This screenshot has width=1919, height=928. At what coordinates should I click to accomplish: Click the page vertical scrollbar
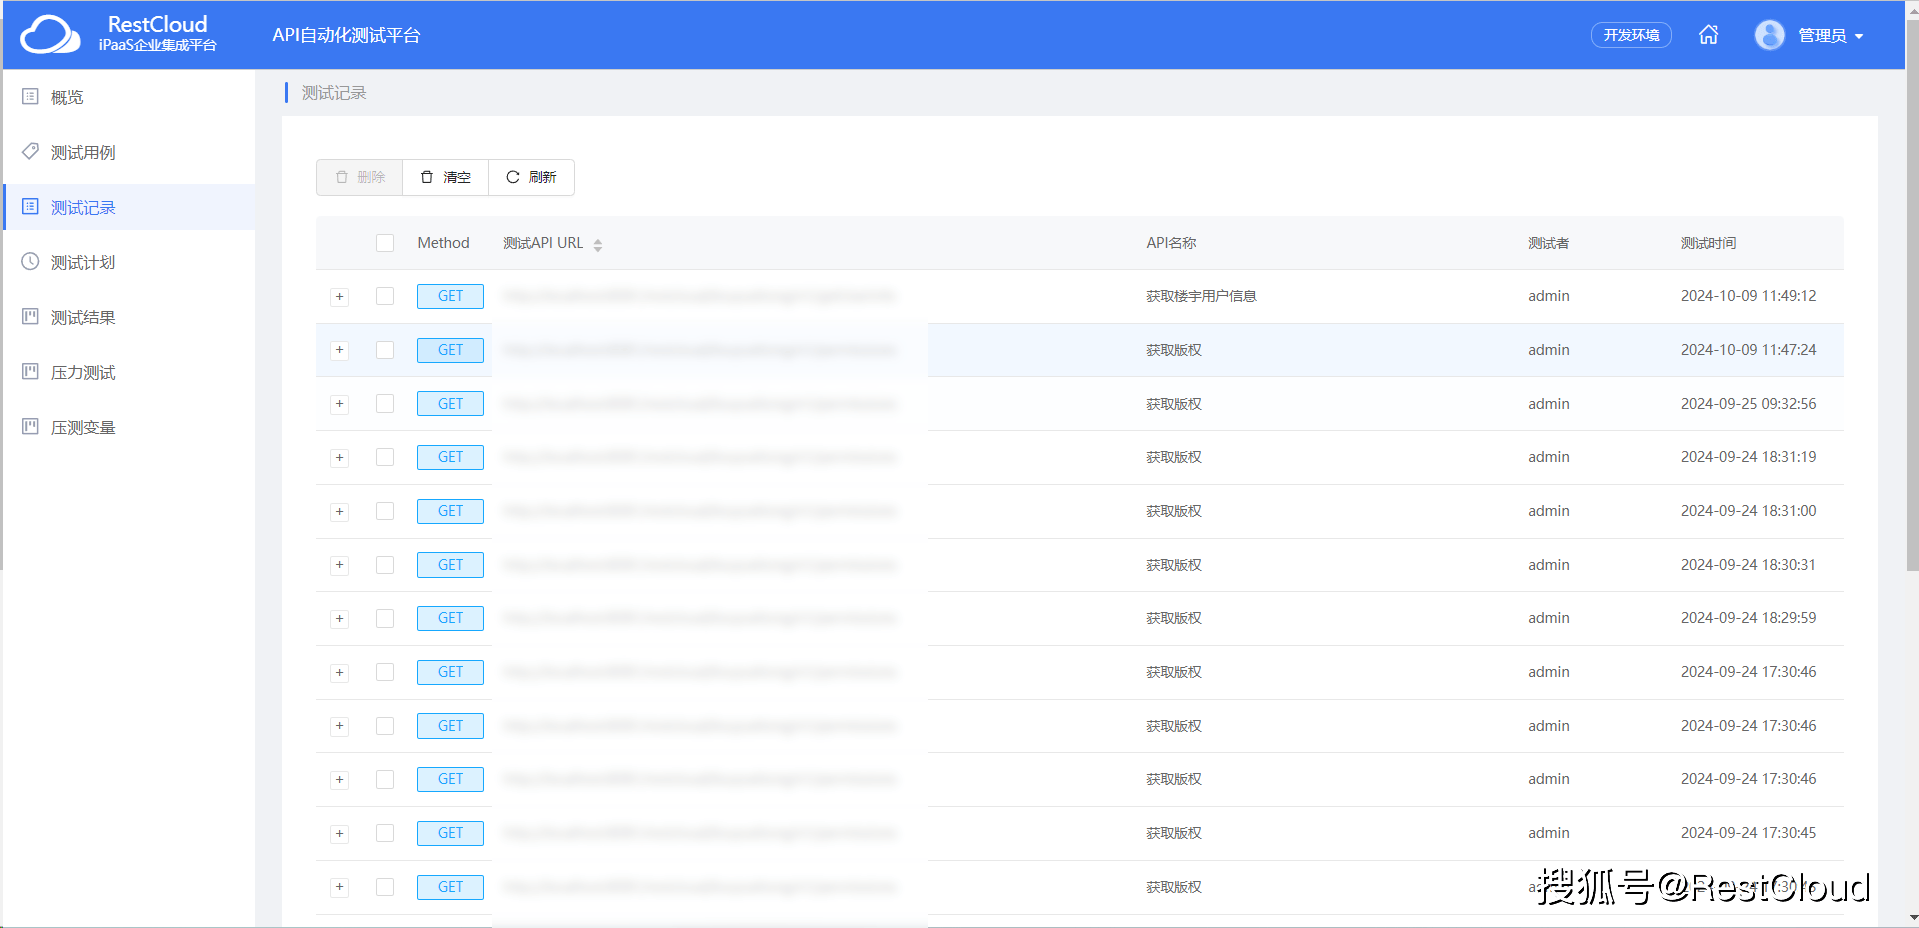coord(1911,300)
